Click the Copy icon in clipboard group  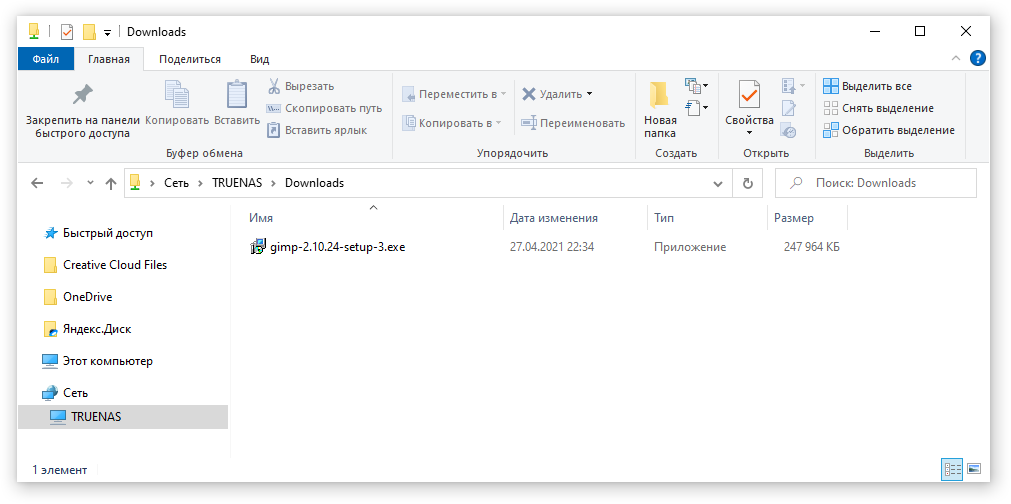(x=177, y=95)
